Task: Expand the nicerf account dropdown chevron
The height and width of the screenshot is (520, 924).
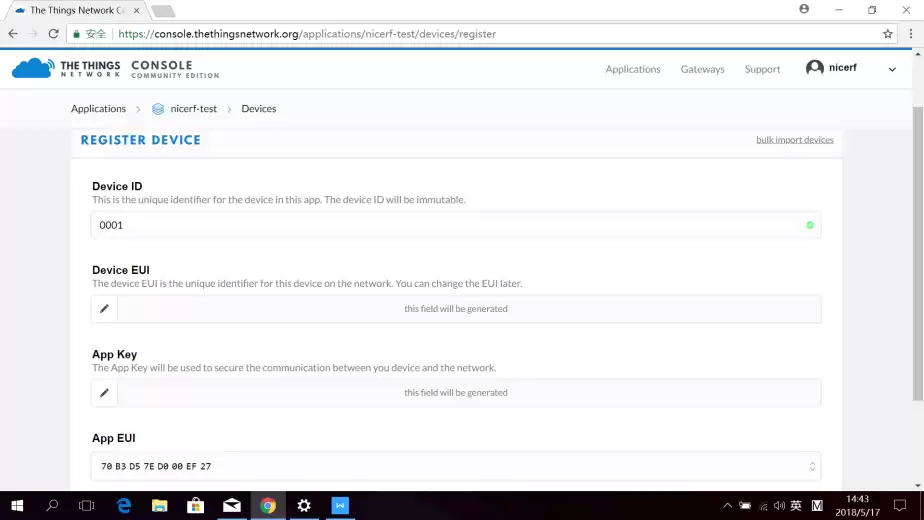Action: (892, 69)
